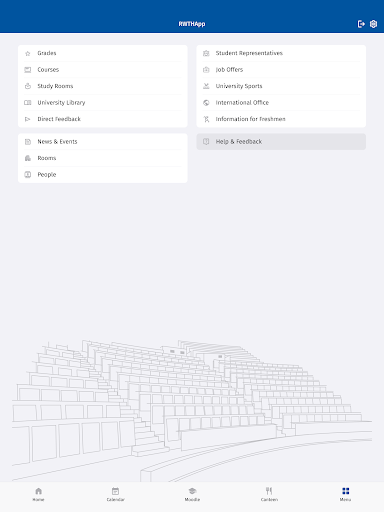Open News & Events
The image size is (384, 512).
coord(103,142)
